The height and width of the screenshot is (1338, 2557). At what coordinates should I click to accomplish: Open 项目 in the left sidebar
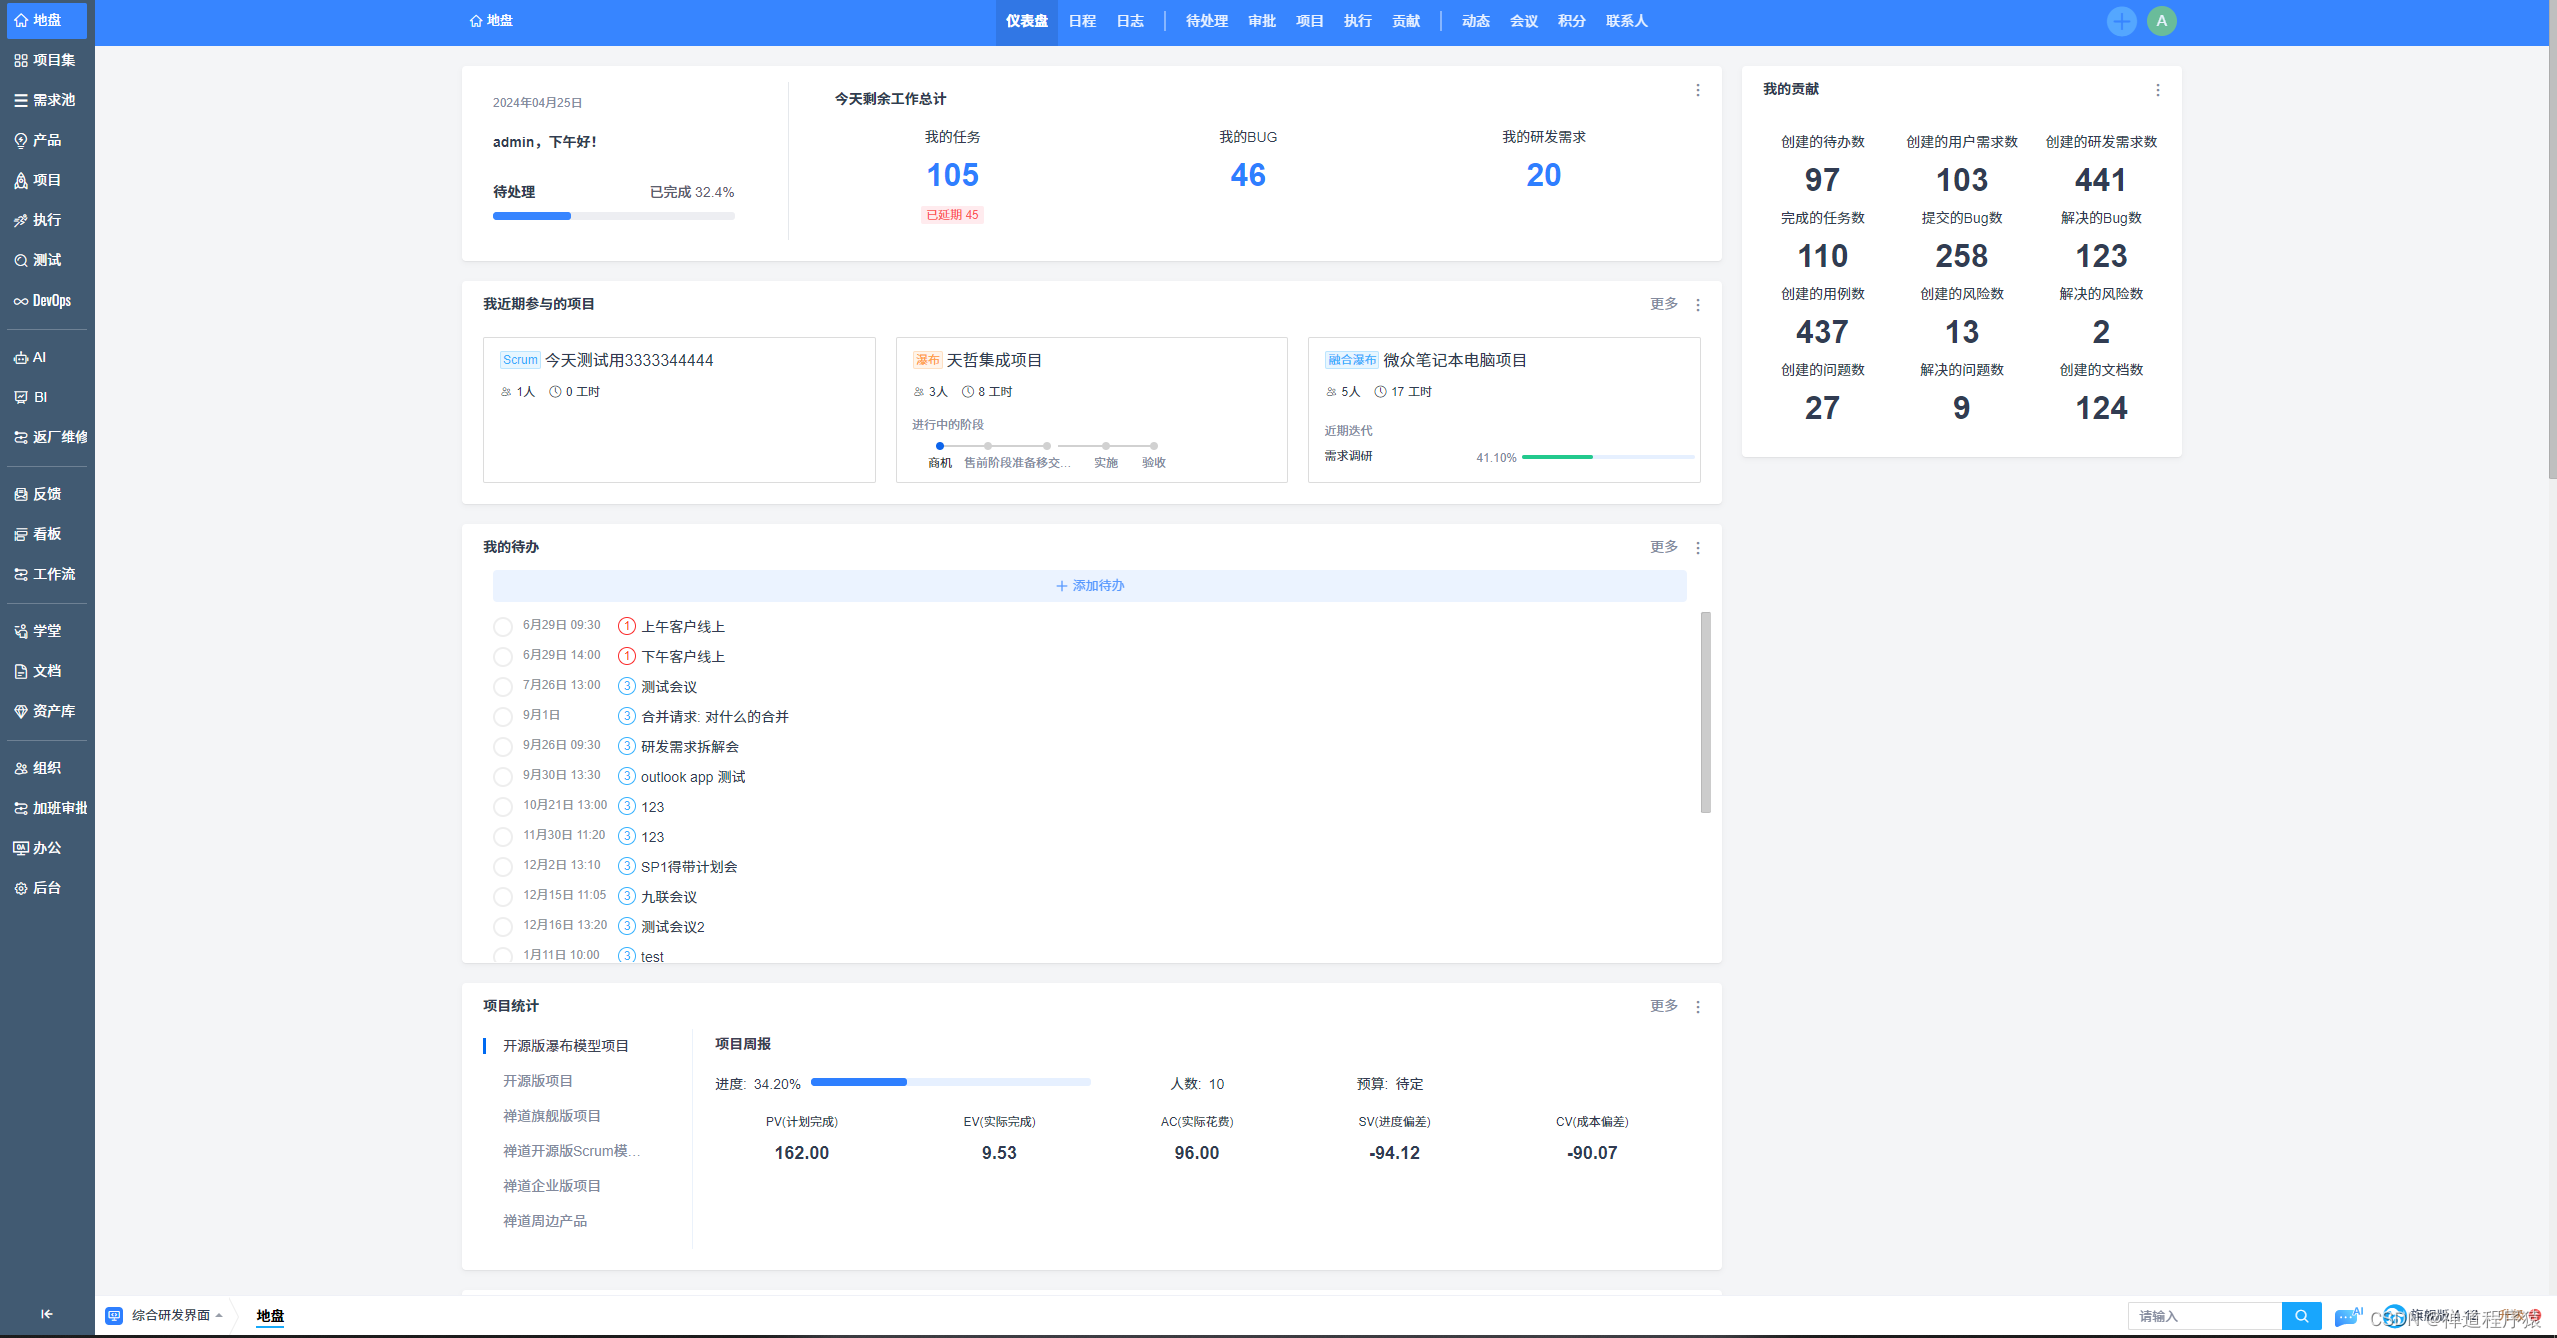click(x=46, y=180)
